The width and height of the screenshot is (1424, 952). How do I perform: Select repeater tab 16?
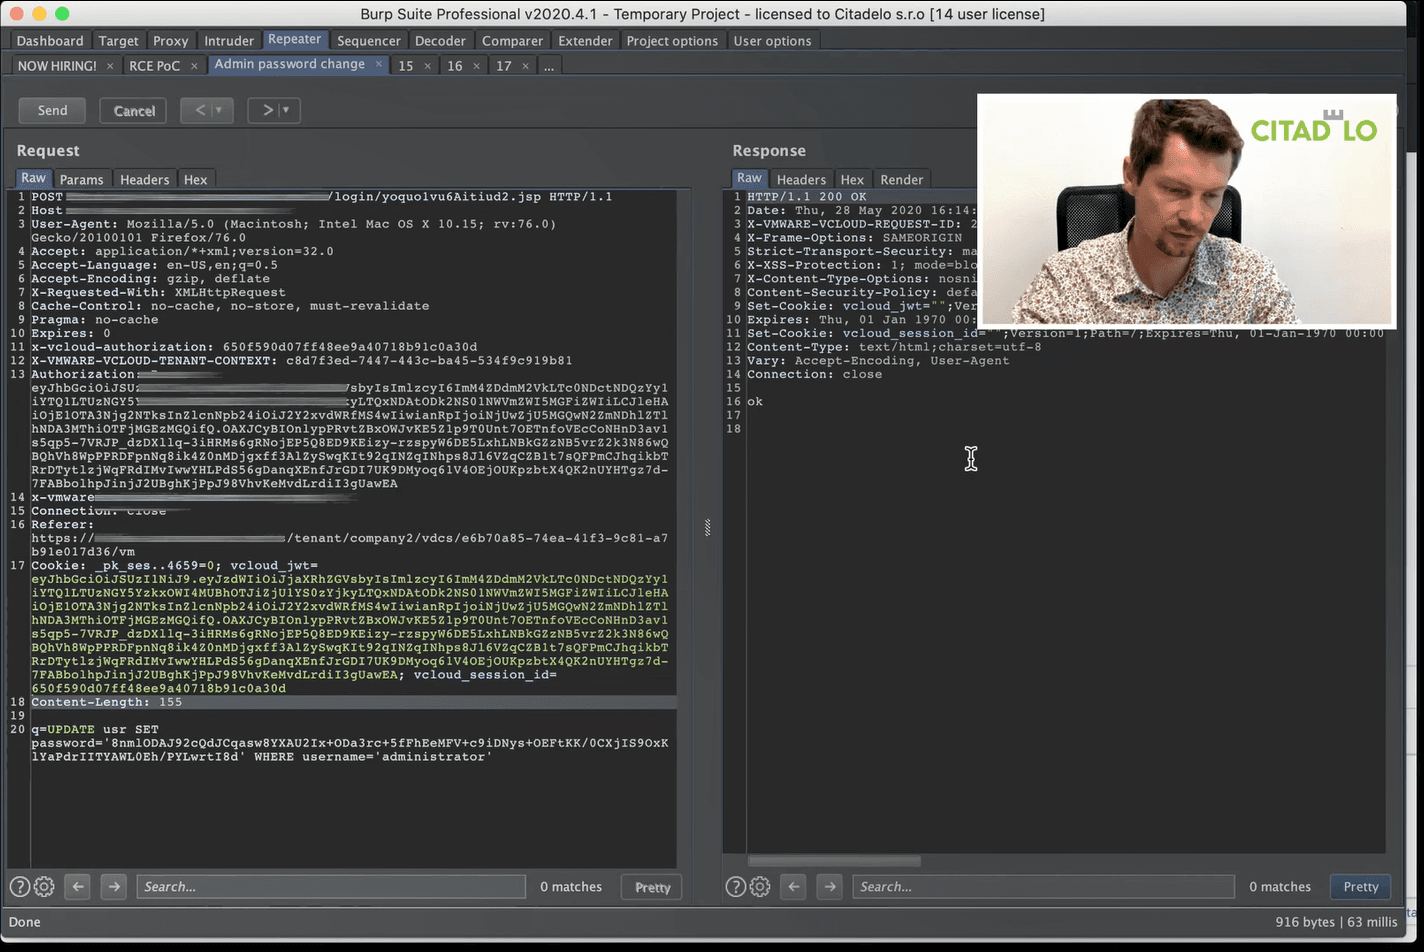point(455,66)
